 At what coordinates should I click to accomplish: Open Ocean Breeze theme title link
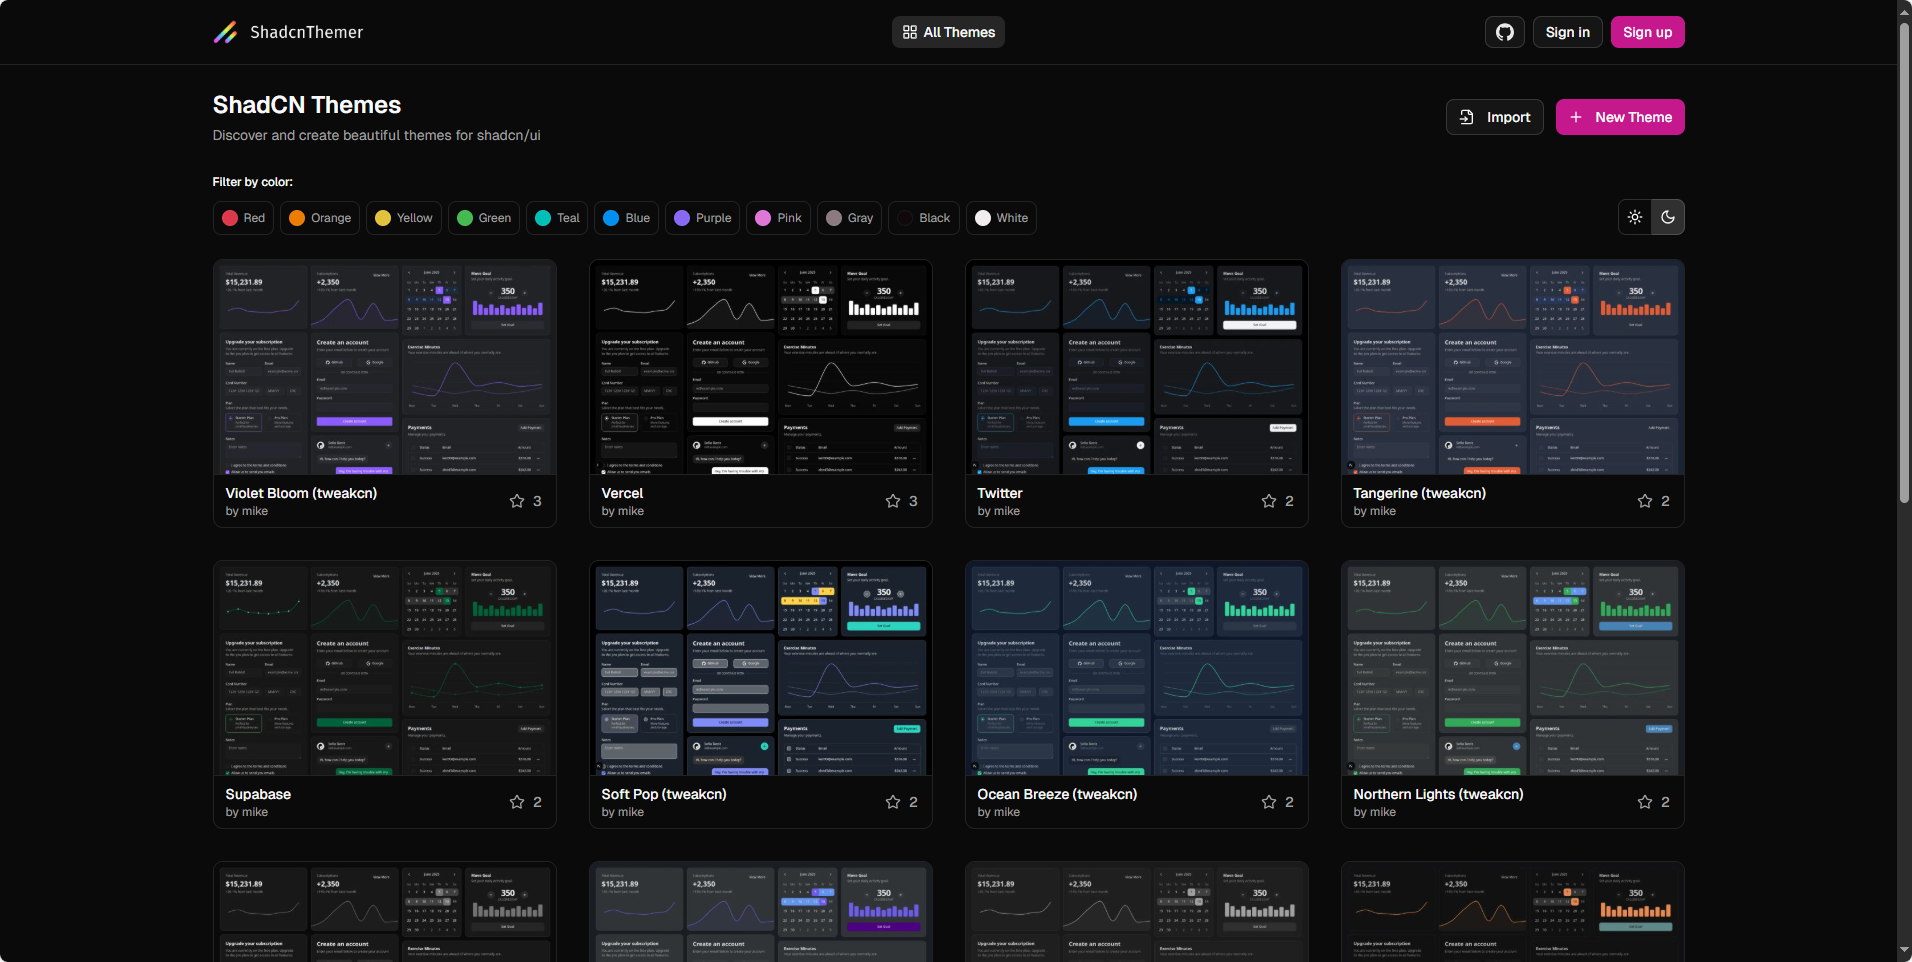(x=1057, y=794)
